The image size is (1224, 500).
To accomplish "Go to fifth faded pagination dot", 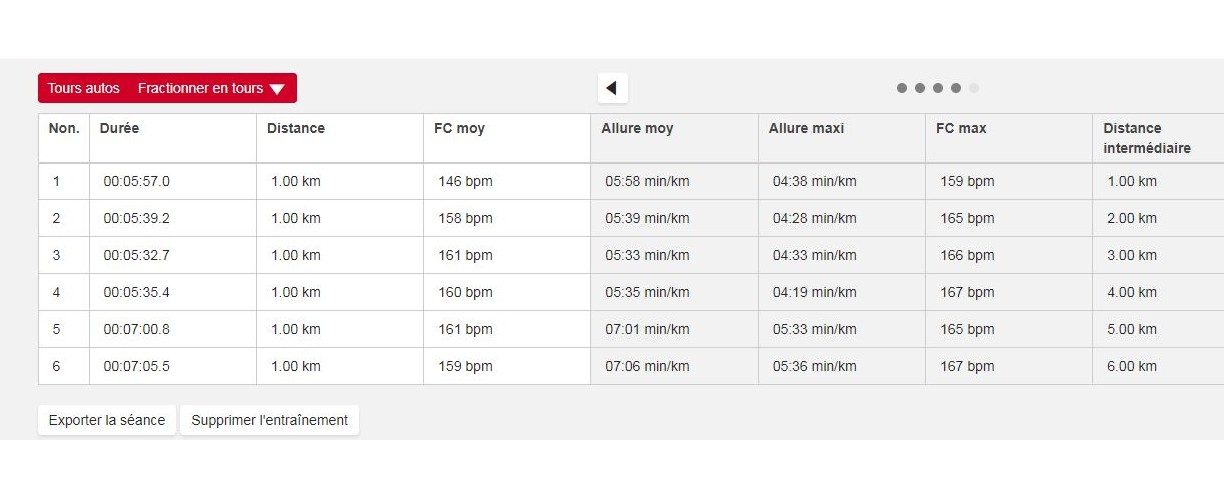I will click(974, 88).
